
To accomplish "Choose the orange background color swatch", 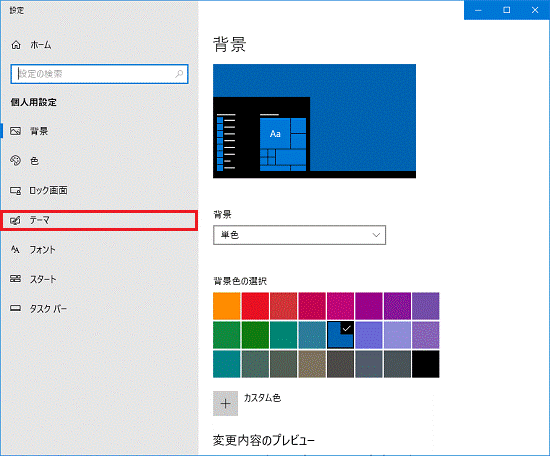I will pyautogui.click(x=227, y=306).
